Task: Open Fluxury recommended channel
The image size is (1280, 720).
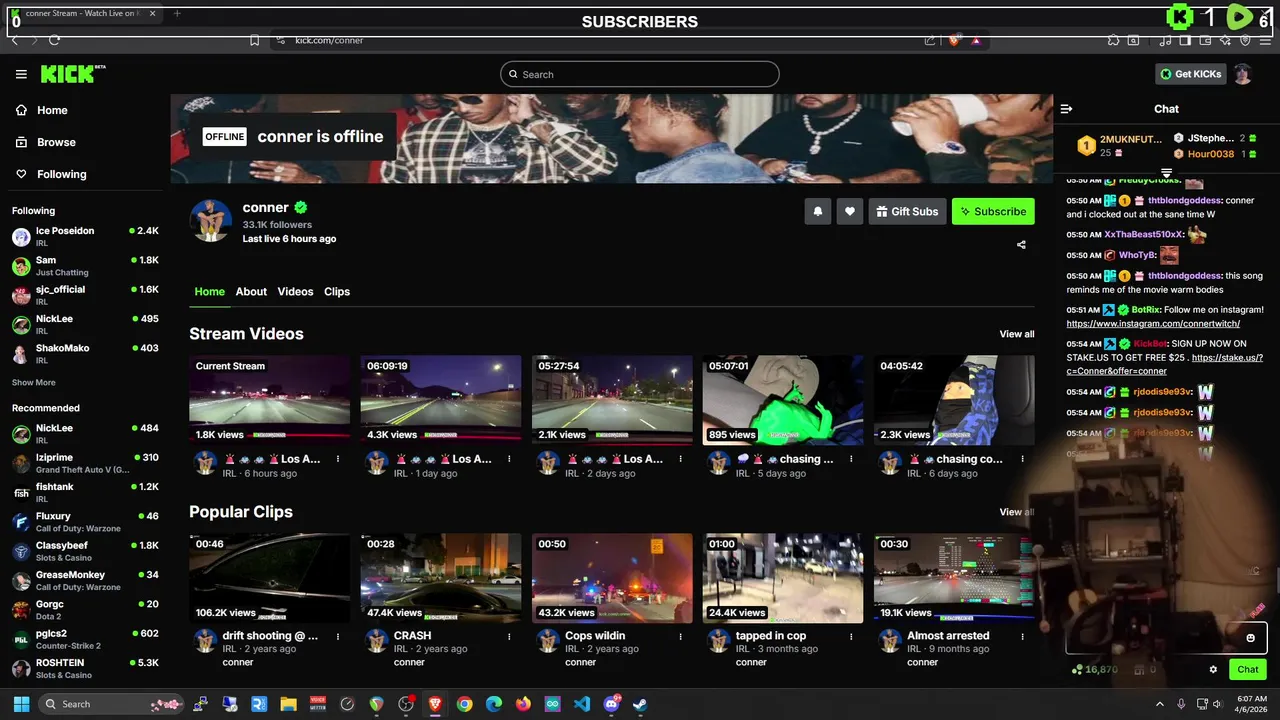Action: (x=85, y=522)
